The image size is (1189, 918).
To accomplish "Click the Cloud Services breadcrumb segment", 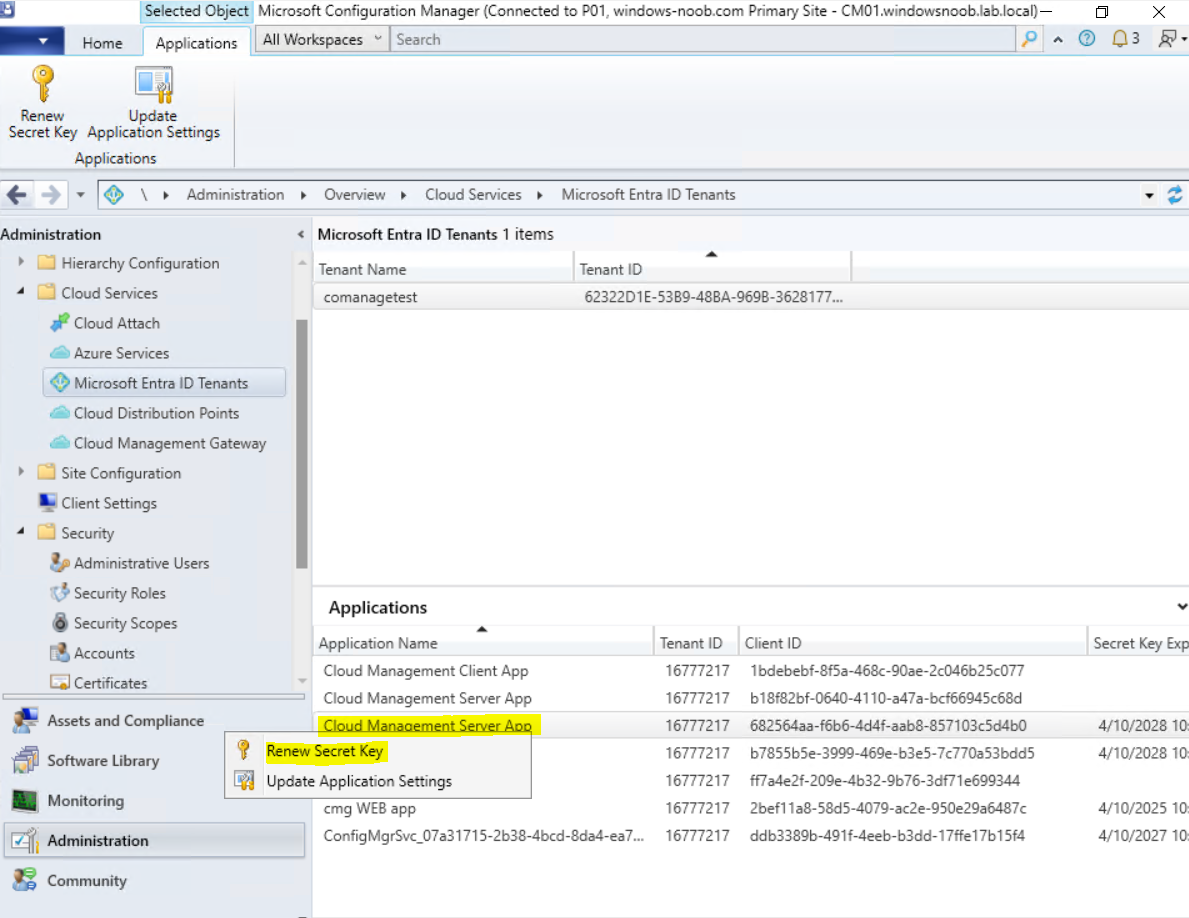I will tap(473, 195).
